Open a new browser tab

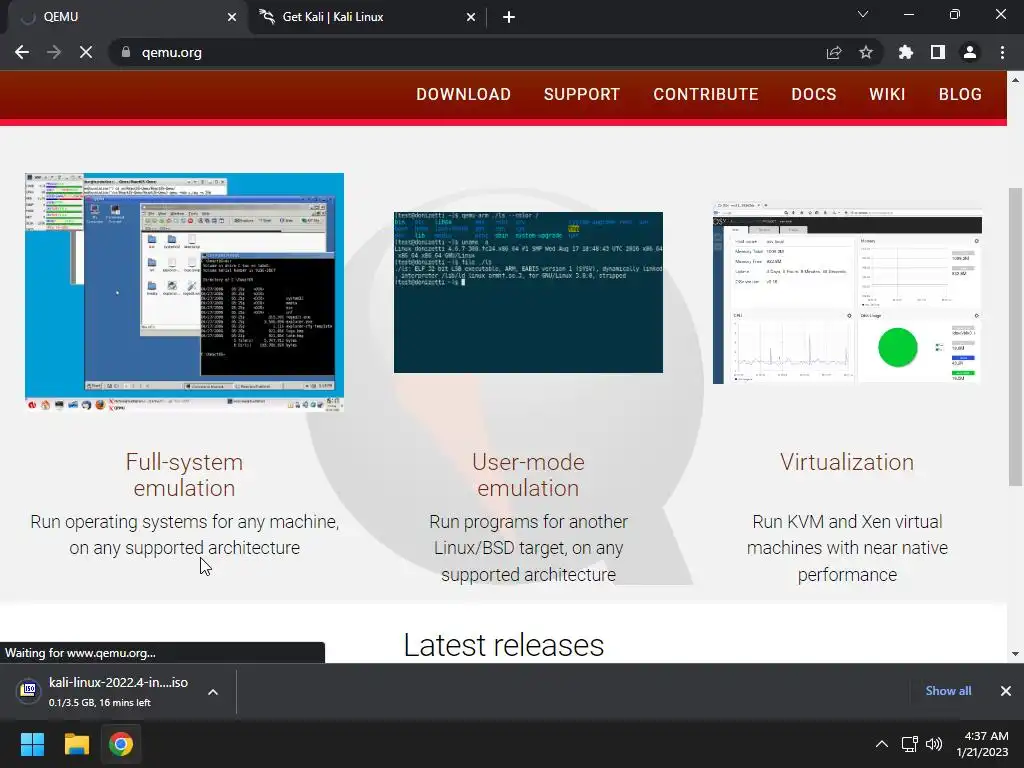coord(509,17)
